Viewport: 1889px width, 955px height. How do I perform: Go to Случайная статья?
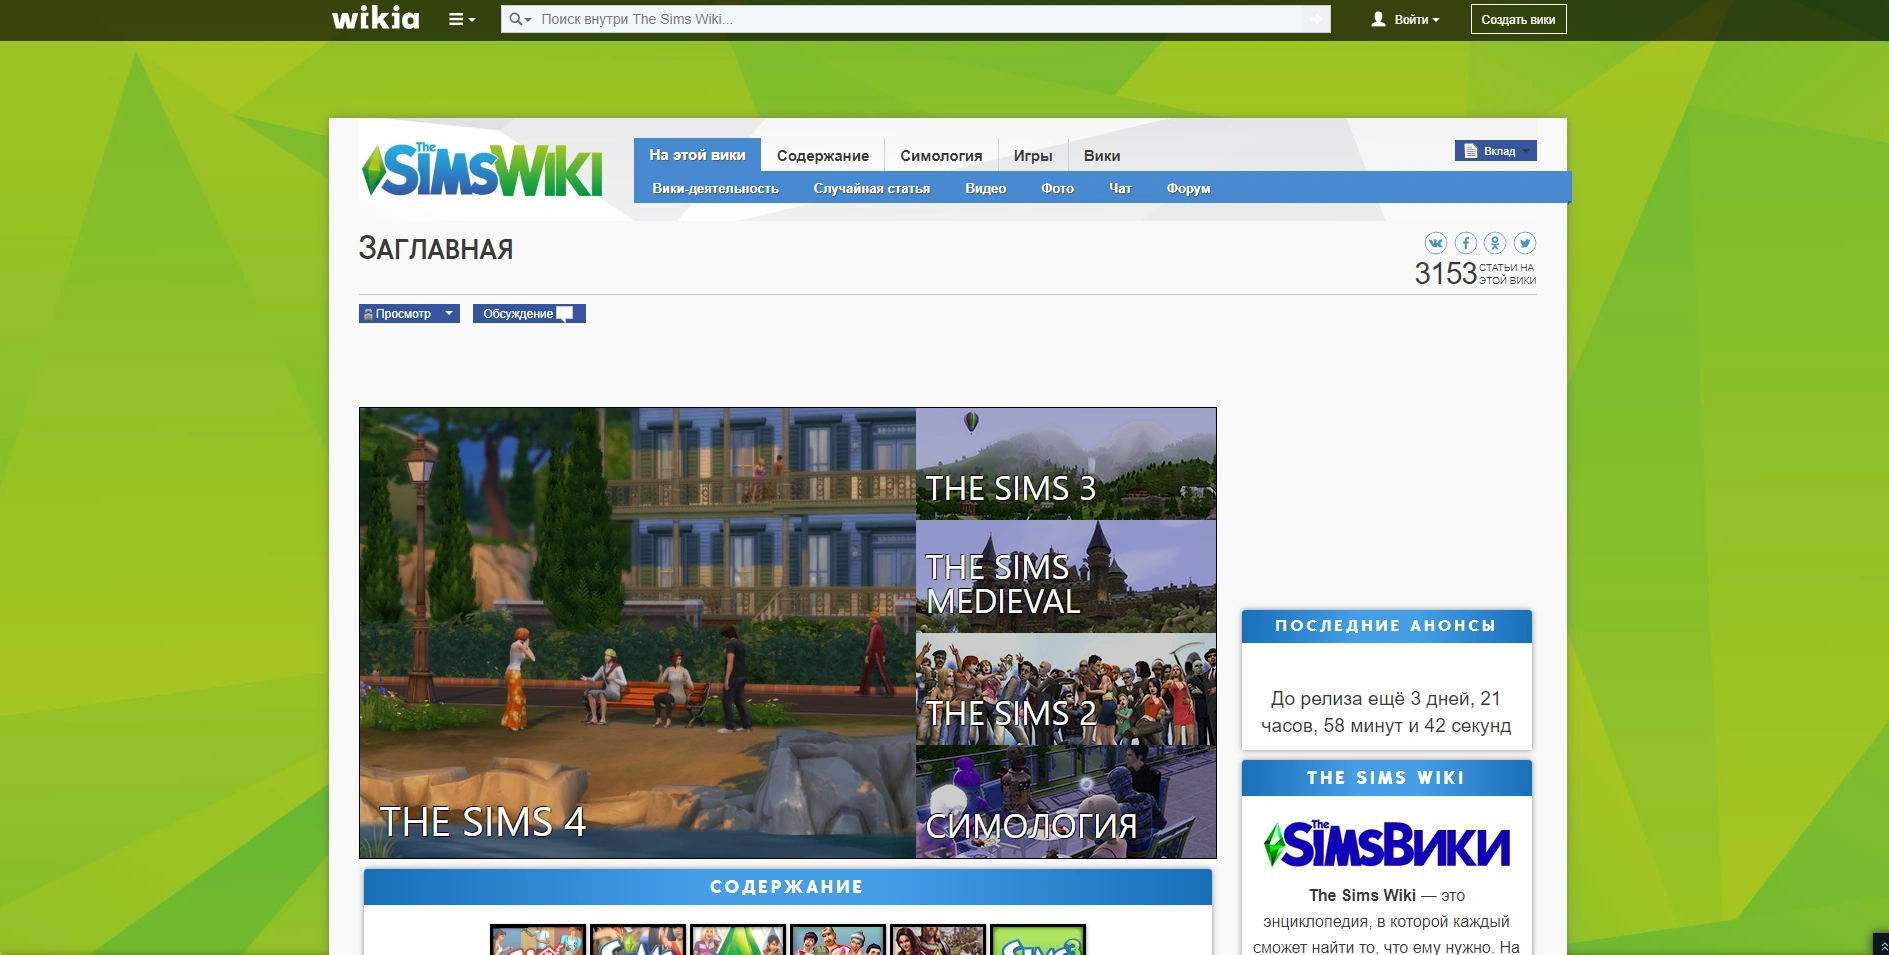click(871, 188)
